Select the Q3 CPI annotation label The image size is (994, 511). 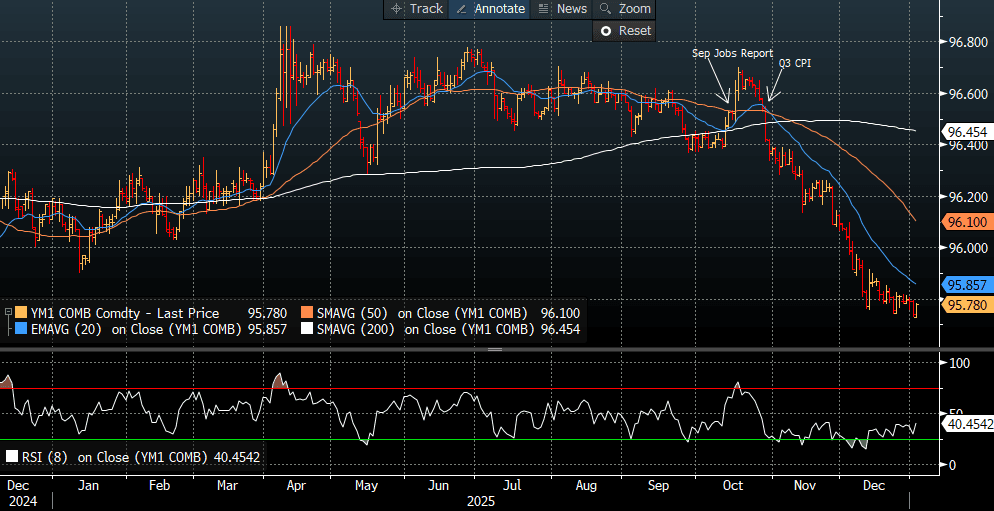[793, 63]
